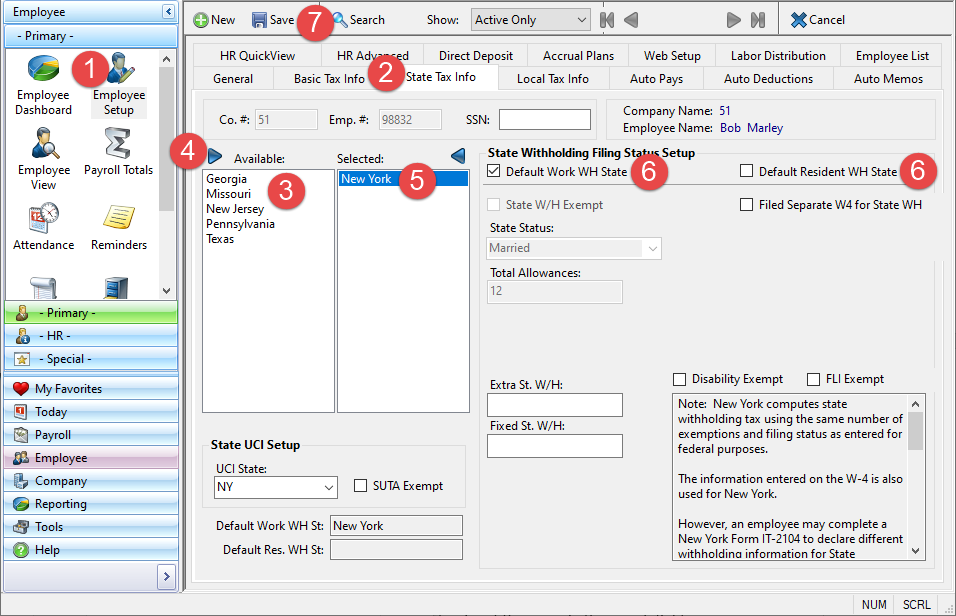Switch to the Direct Deposit tab
The image size is (956, 616).
(476, 56)
